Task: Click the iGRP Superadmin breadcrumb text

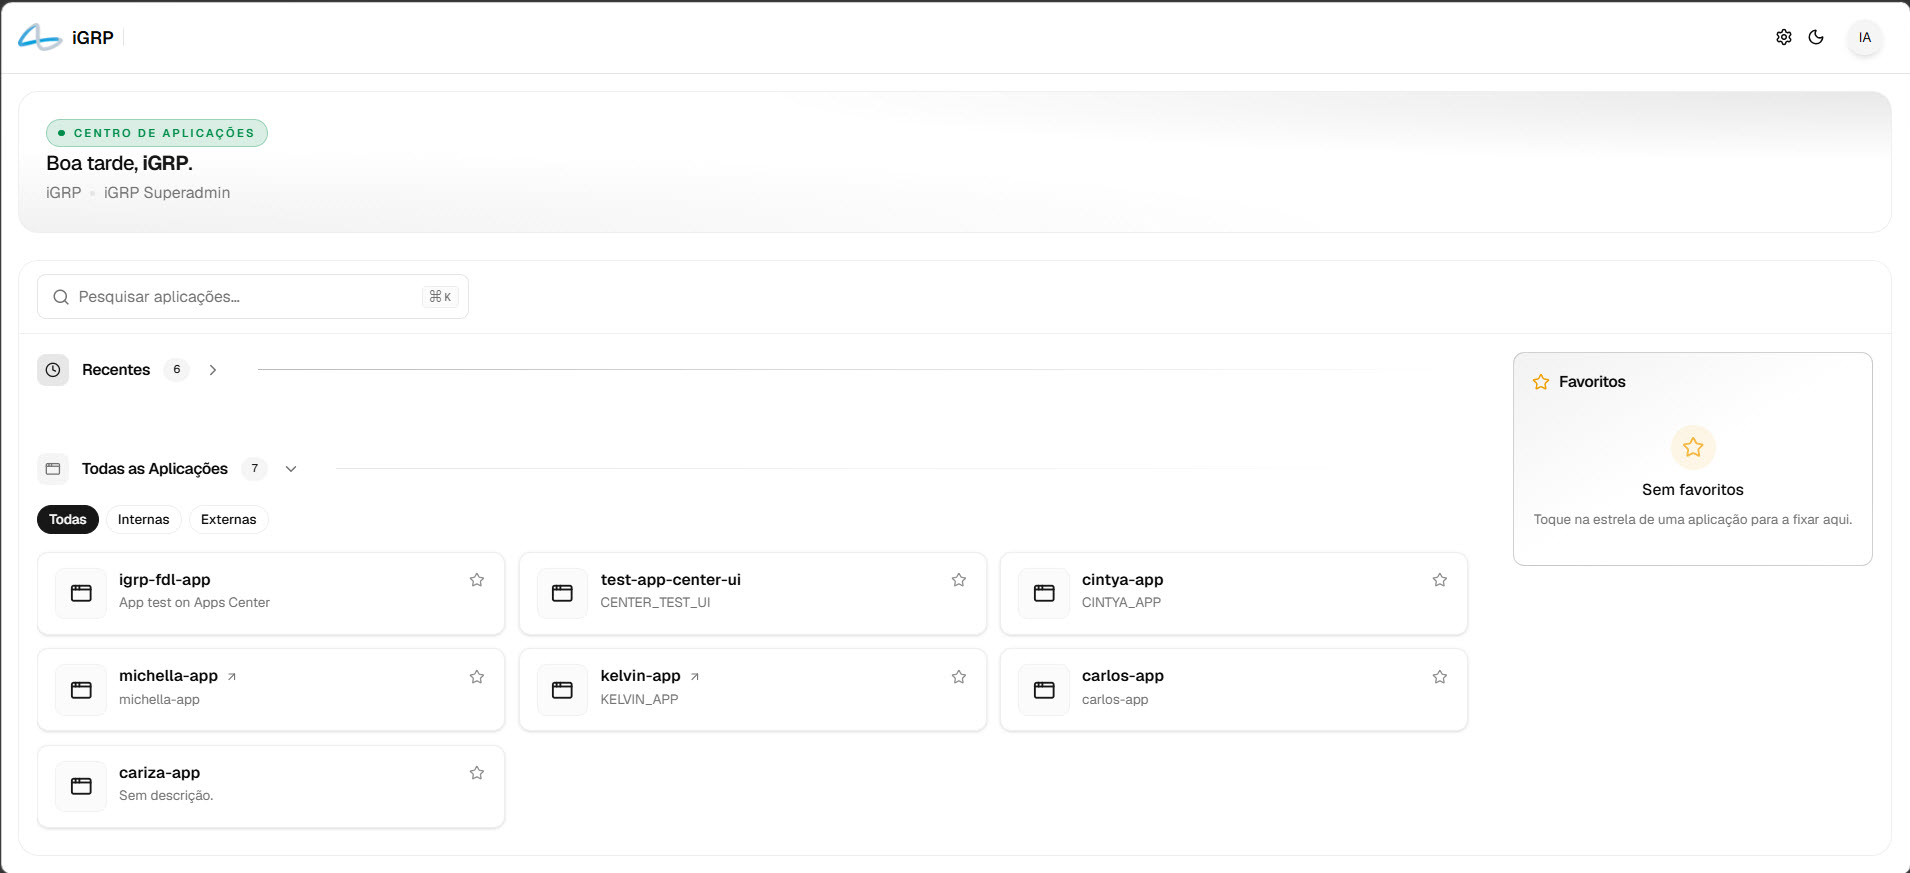Action: [167, 193]
